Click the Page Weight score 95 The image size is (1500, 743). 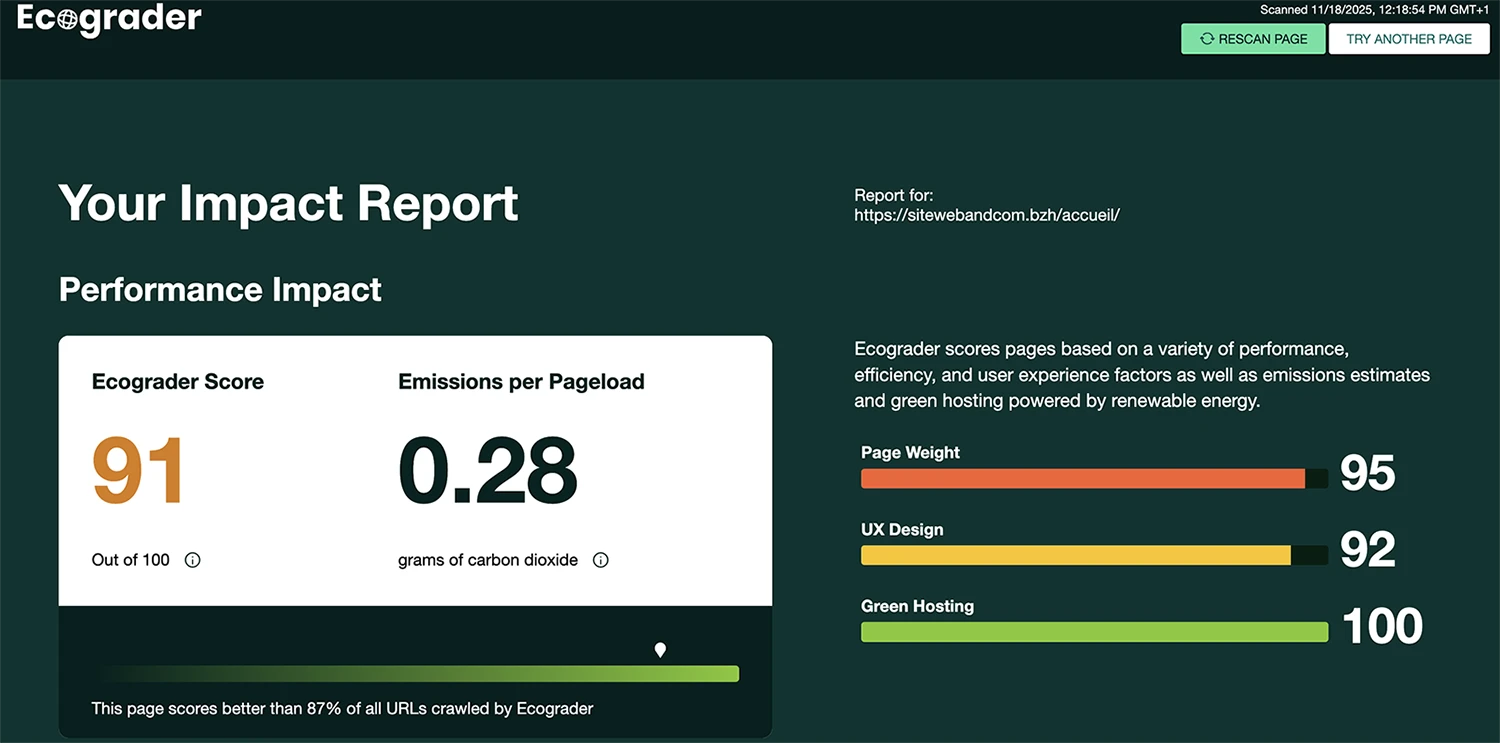click(1367, 473)
